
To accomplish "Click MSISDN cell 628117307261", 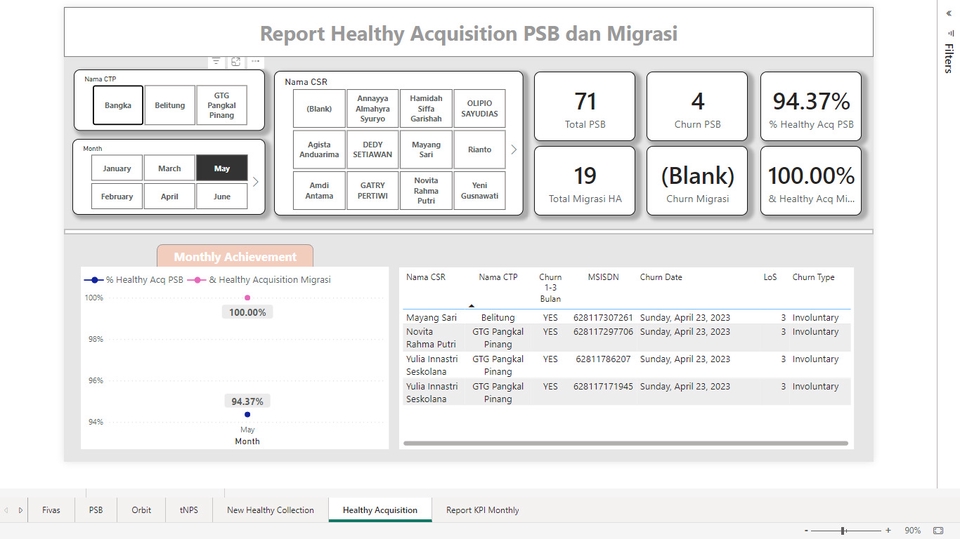I will [x=603, y=317].
